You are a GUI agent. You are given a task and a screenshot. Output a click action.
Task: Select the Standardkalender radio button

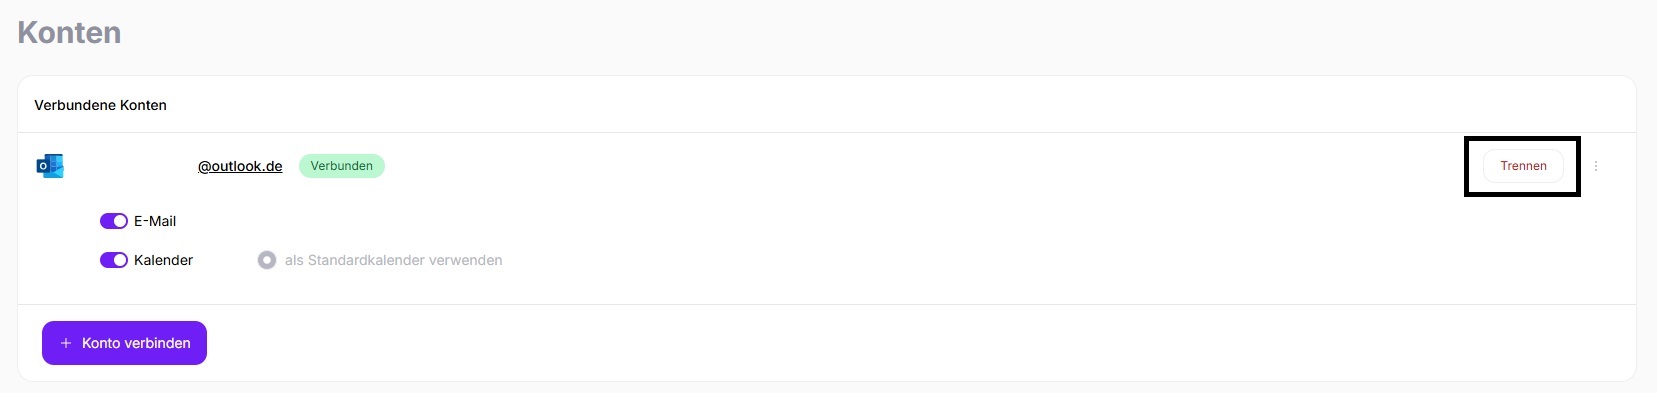267,260
